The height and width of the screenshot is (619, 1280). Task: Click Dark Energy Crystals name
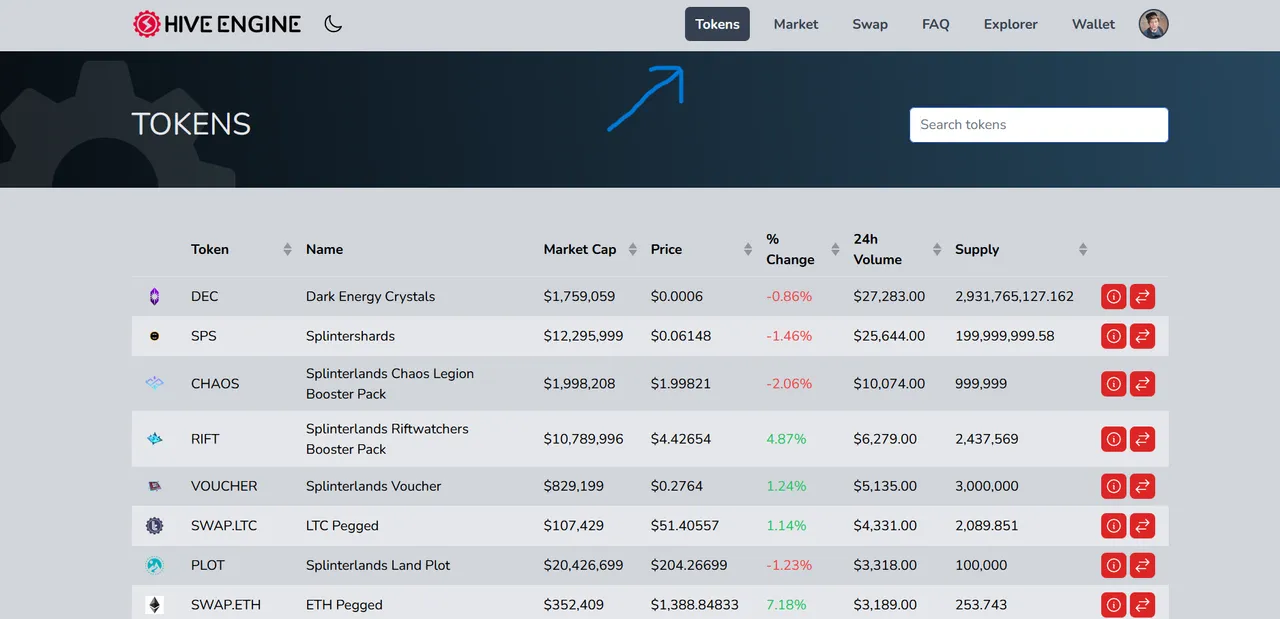click(370, 297)
